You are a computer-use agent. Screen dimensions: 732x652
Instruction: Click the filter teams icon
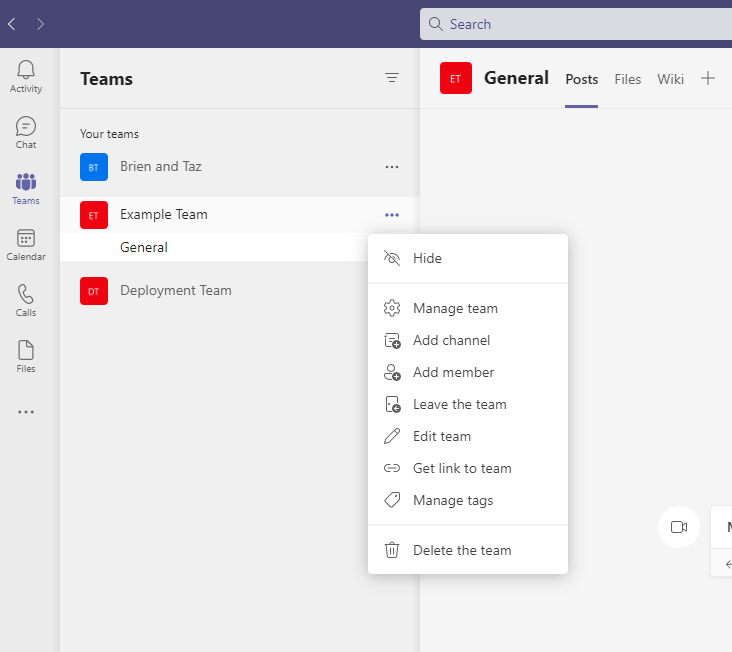(x=392, y=77)
